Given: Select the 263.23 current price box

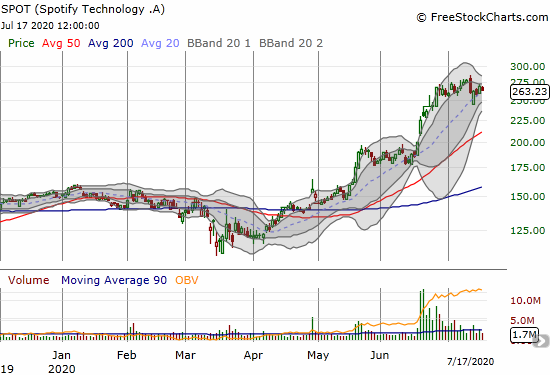Looking at the screenshot, I should (x=529, y=92).
